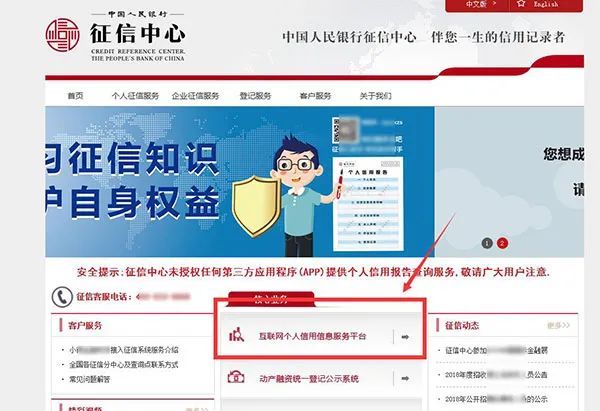Switch language to 中文版

coord(476,4)
